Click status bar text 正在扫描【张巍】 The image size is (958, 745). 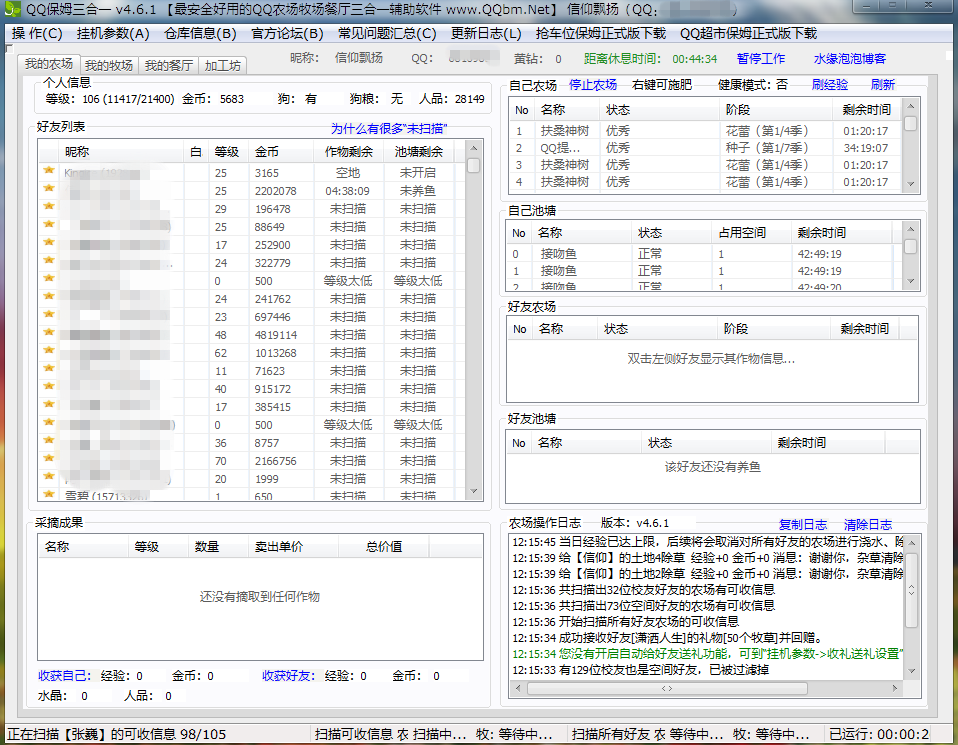(116, 734)
